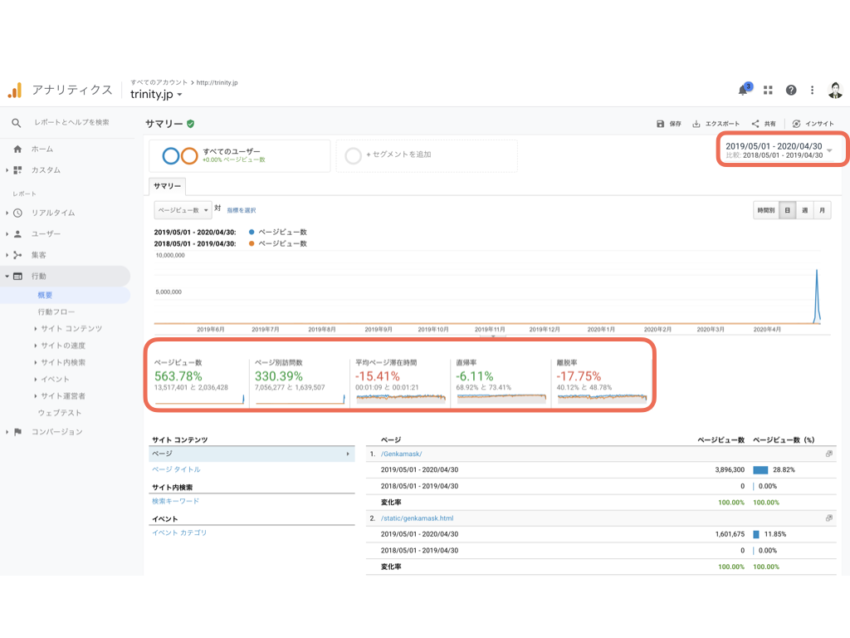Click the 共有 share icon
850x638 pixels.
click(x=756, y=124)
